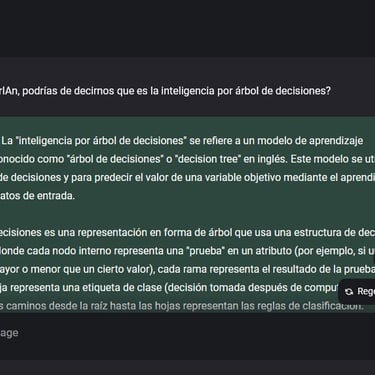Click the circular arrows regenerate icon

point(349,292)
